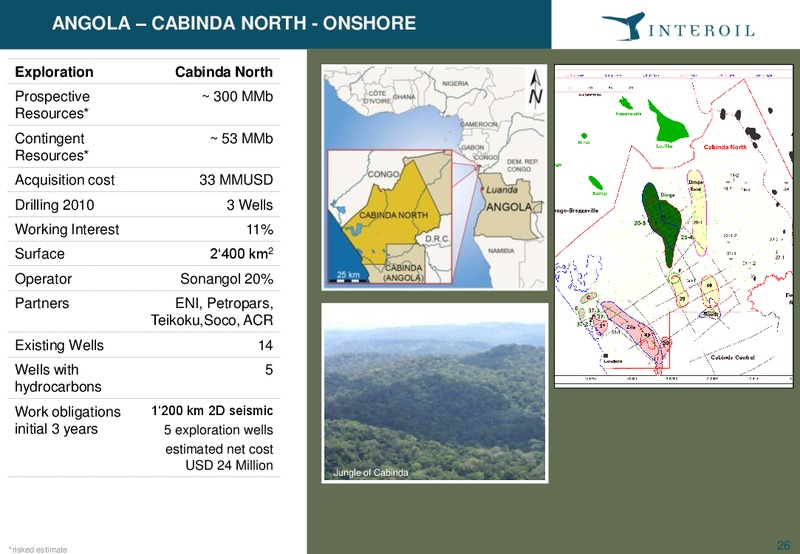This screenshot has width=800, height=554.
Task: Select the 'Operator' row label
Action: (43, 279)
